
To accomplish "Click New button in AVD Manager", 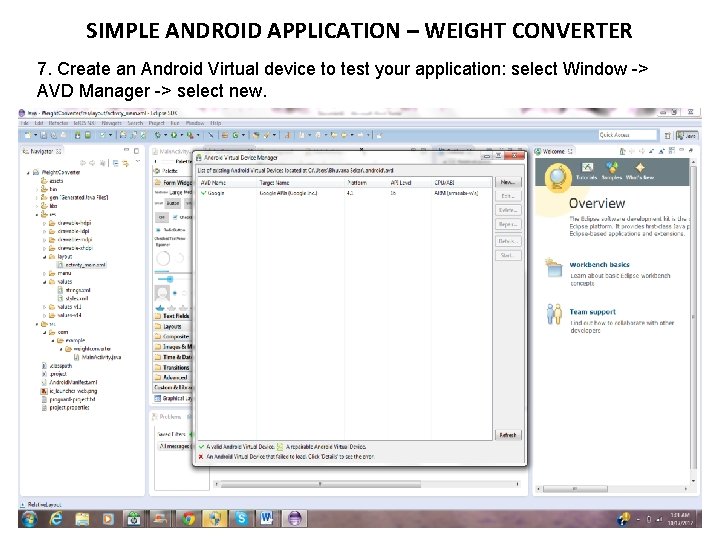I will [508, 182].
